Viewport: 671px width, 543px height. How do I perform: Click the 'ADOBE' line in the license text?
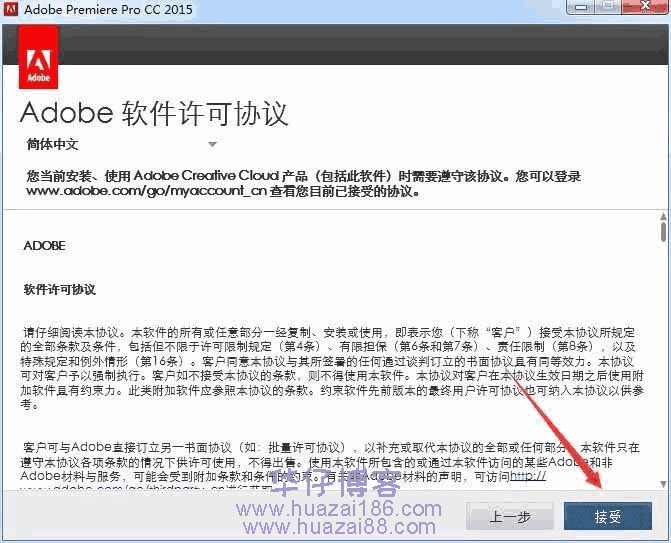point(45,246)
